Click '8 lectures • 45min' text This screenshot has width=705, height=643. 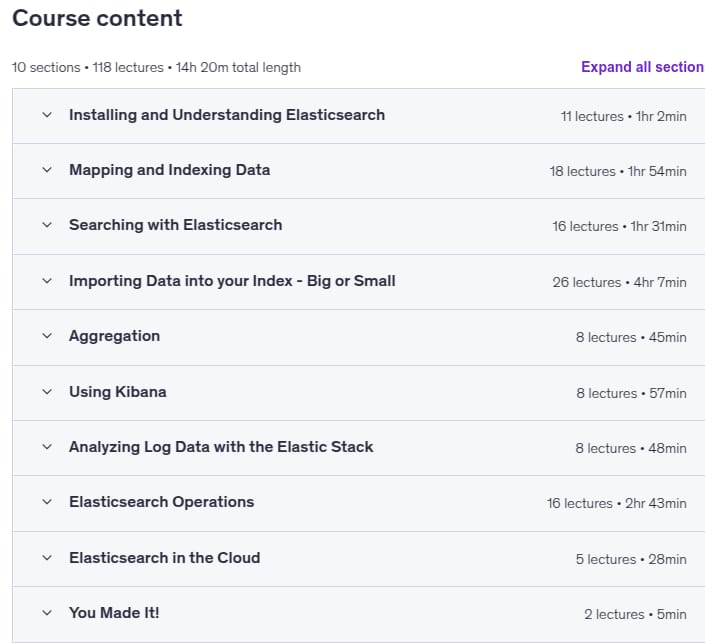pyautogui.click(x=631, y=337)
